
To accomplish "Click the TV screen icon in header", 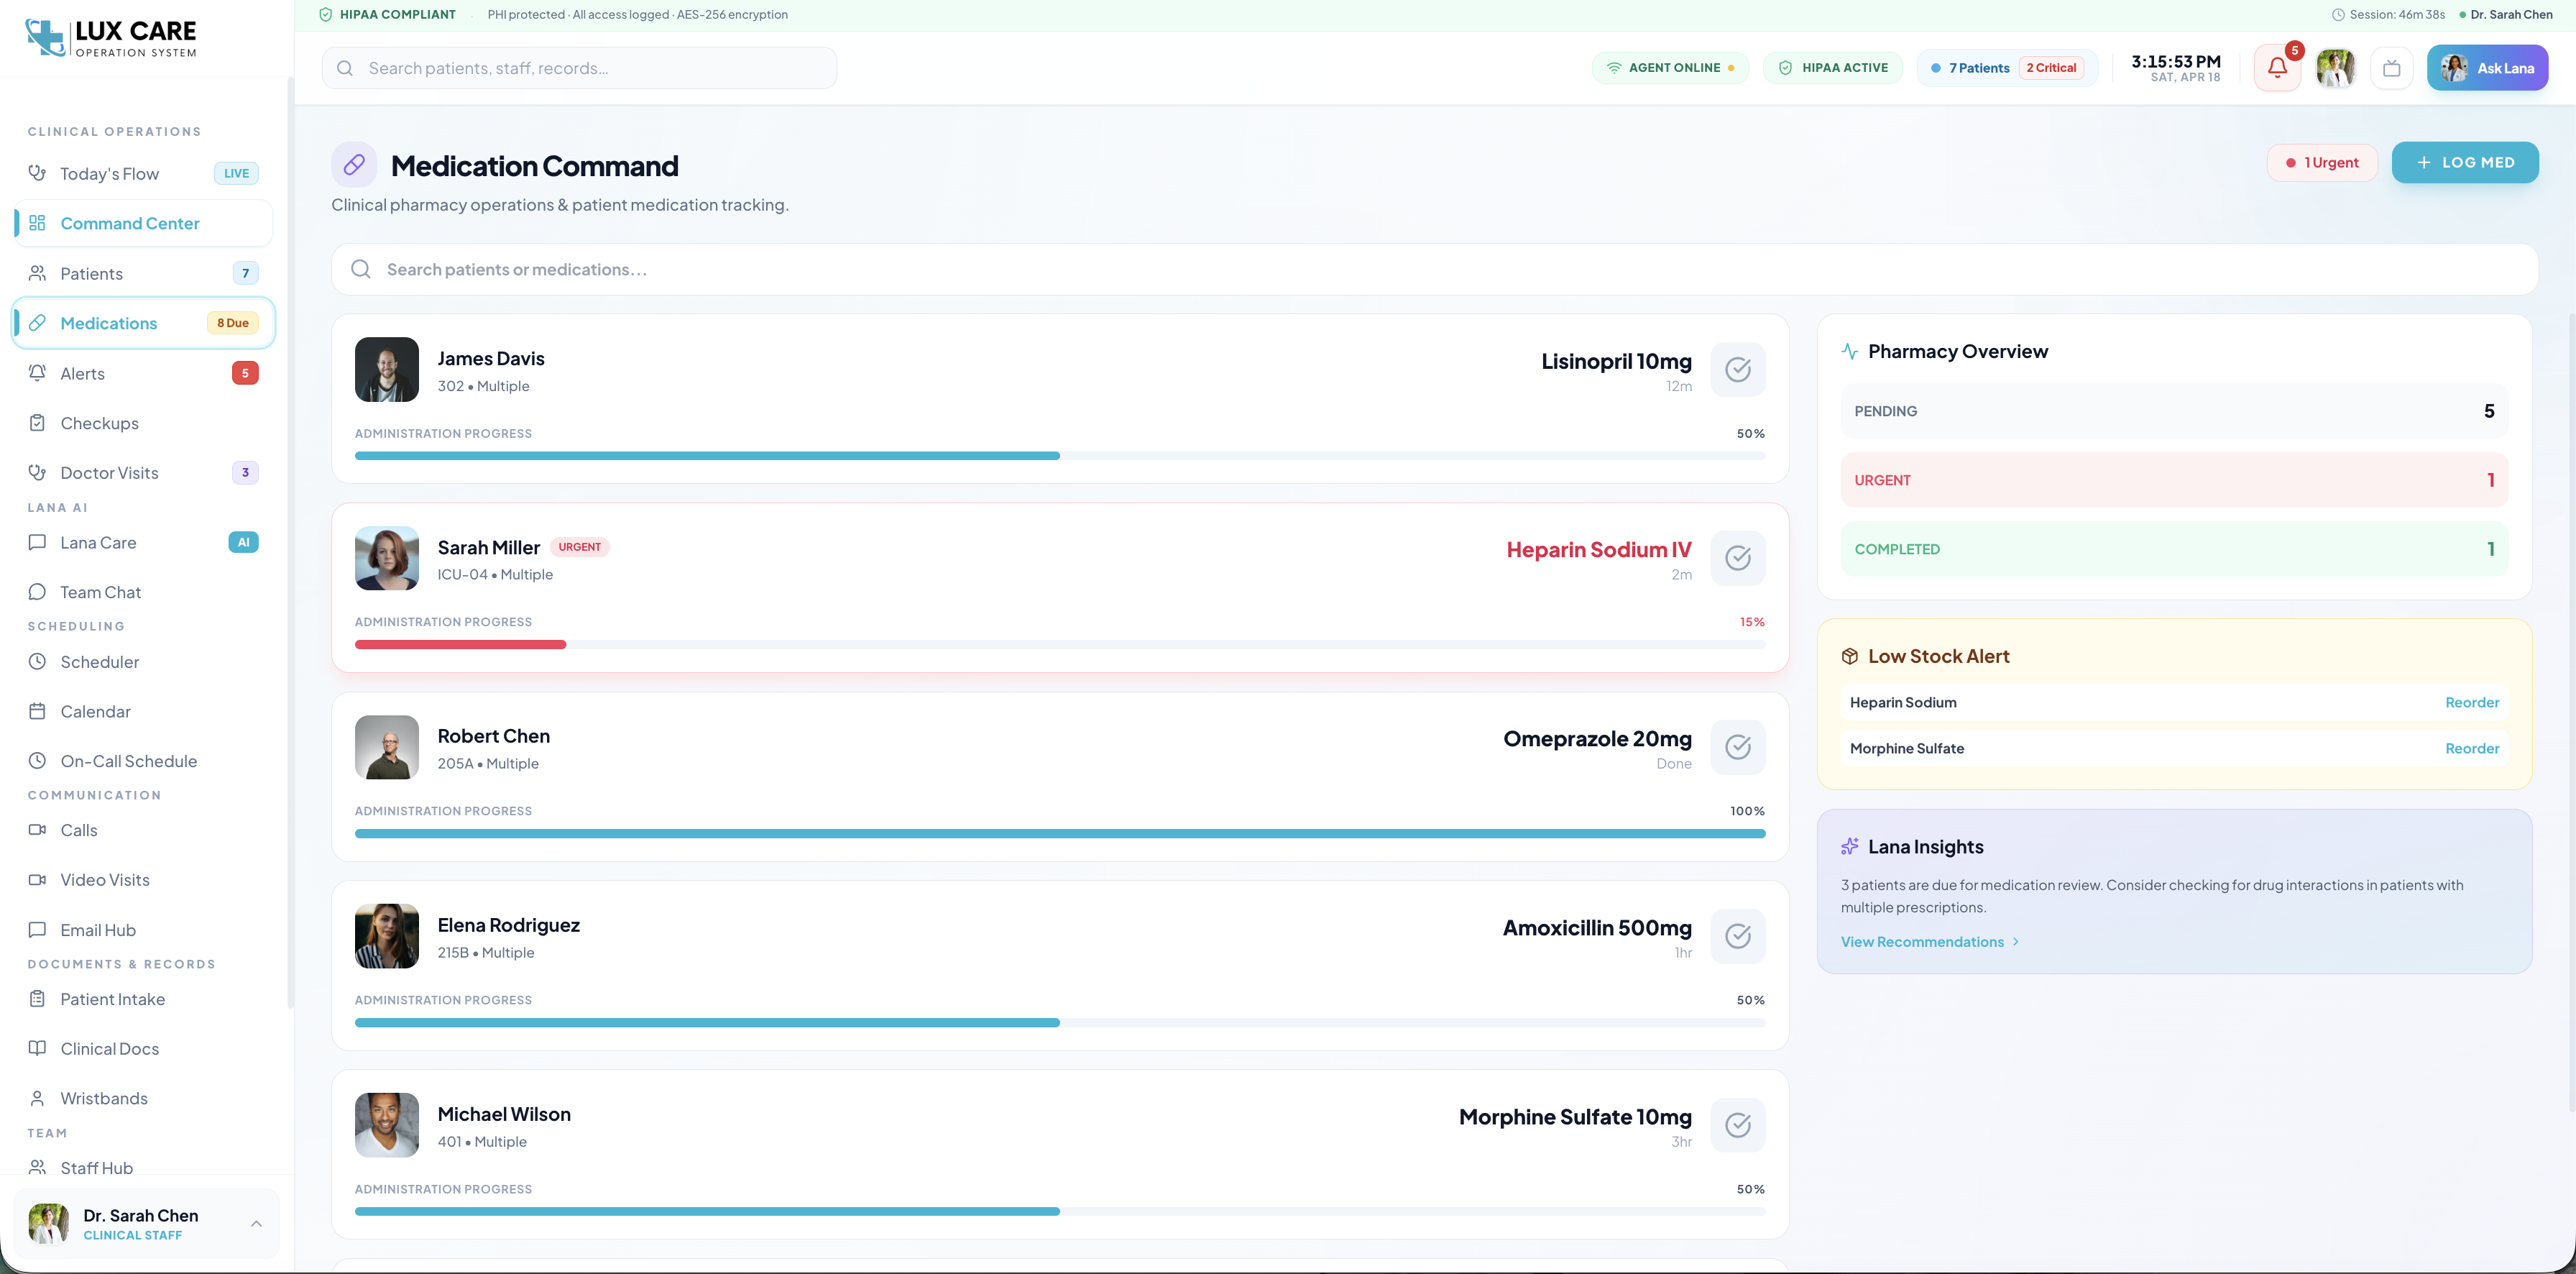I will (x=2391, y=68).
